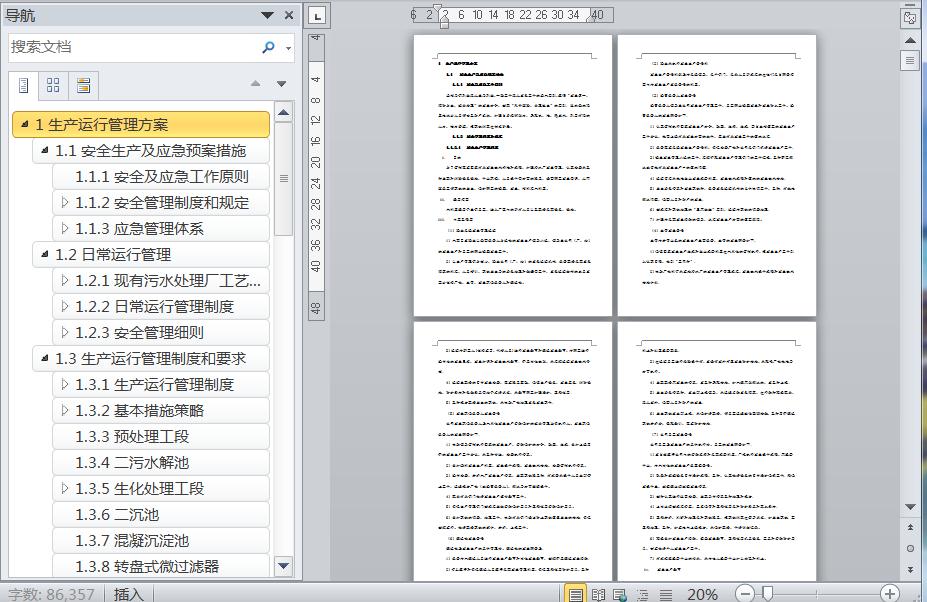
Task: Expand the 1.3.1 生产运行管理制度 heading
Action: point(64,384)
